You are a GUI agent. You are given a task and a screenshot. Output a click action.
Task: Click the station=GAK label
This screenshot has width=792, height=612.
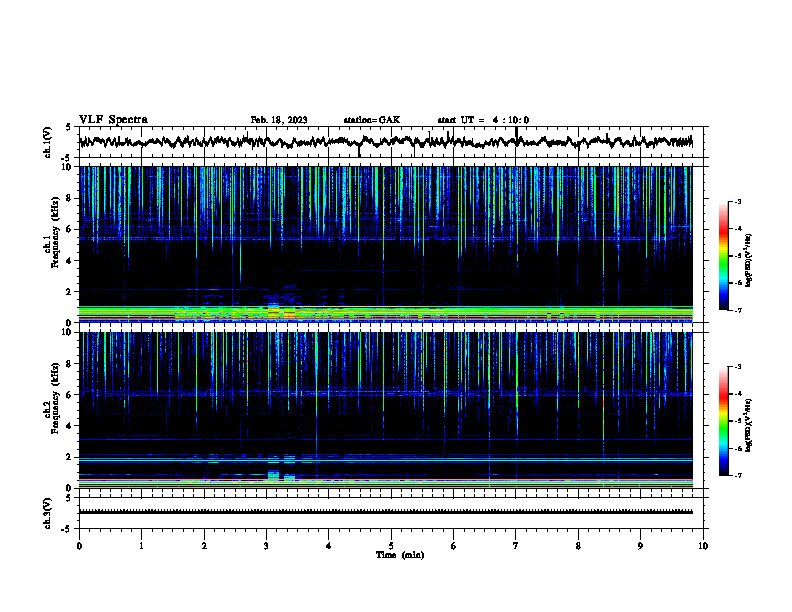372,120
